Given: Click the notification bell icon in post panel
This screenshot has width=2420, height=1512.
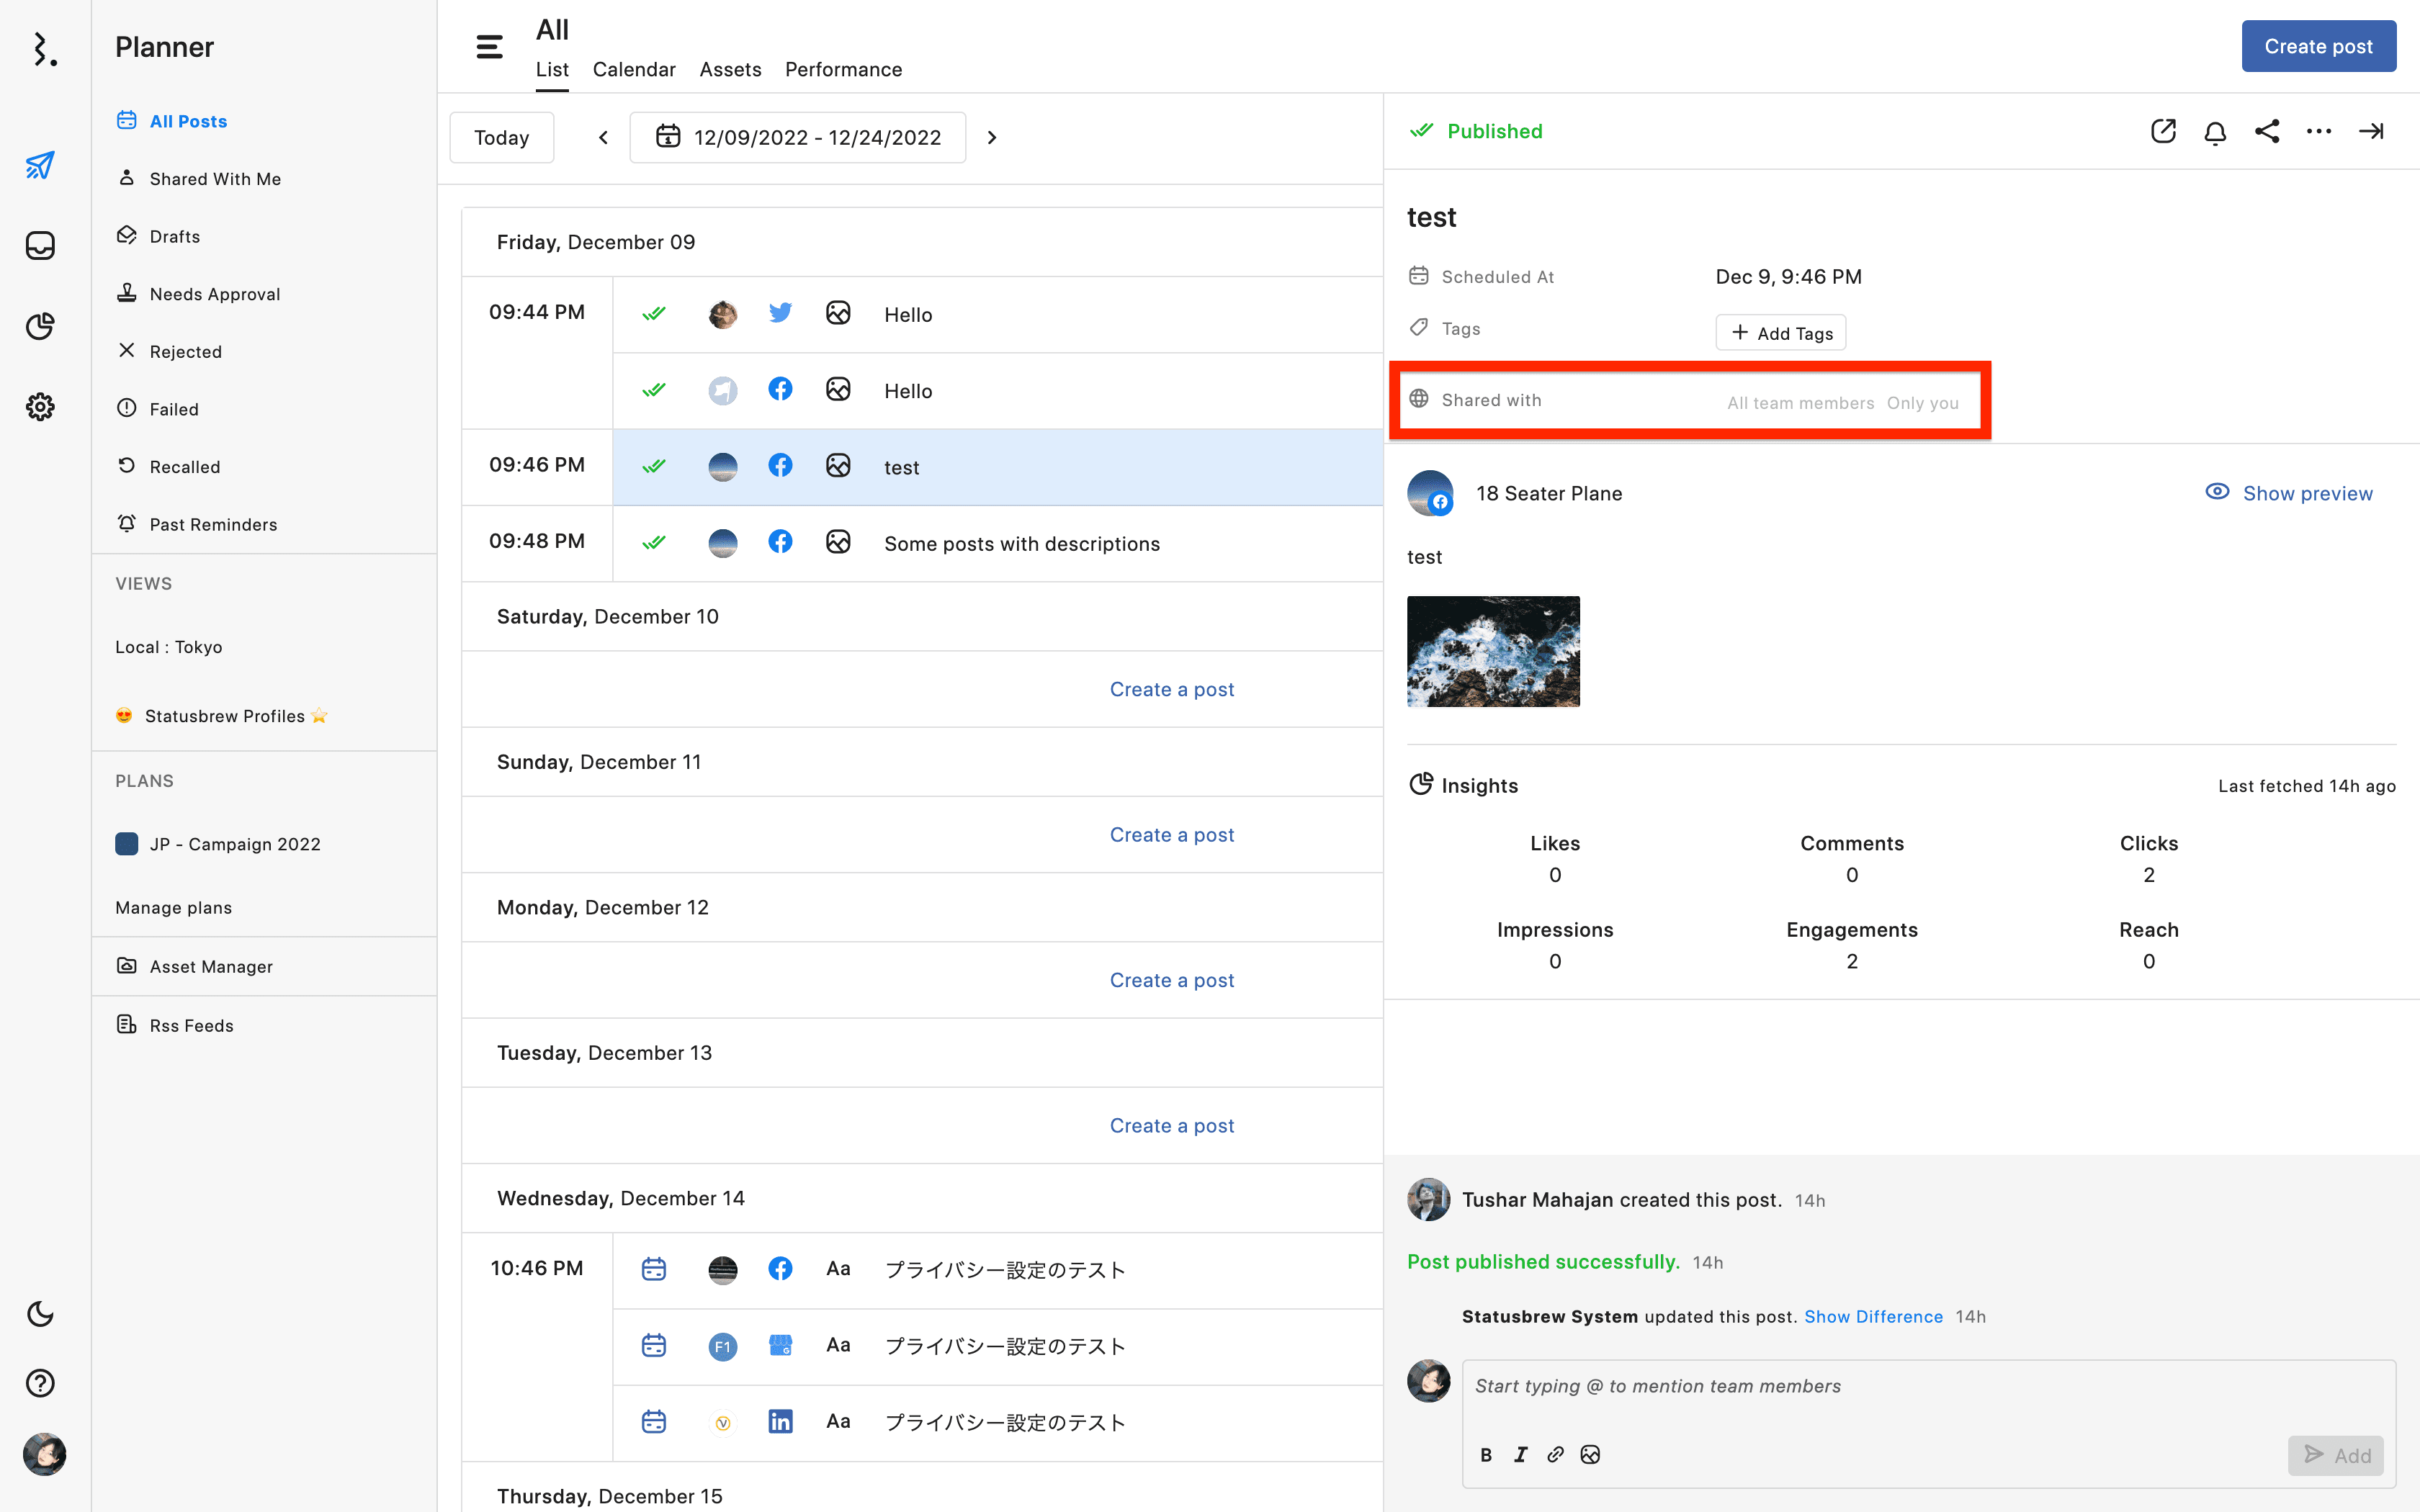Looking at the screenshot, I should (2215, 132).
